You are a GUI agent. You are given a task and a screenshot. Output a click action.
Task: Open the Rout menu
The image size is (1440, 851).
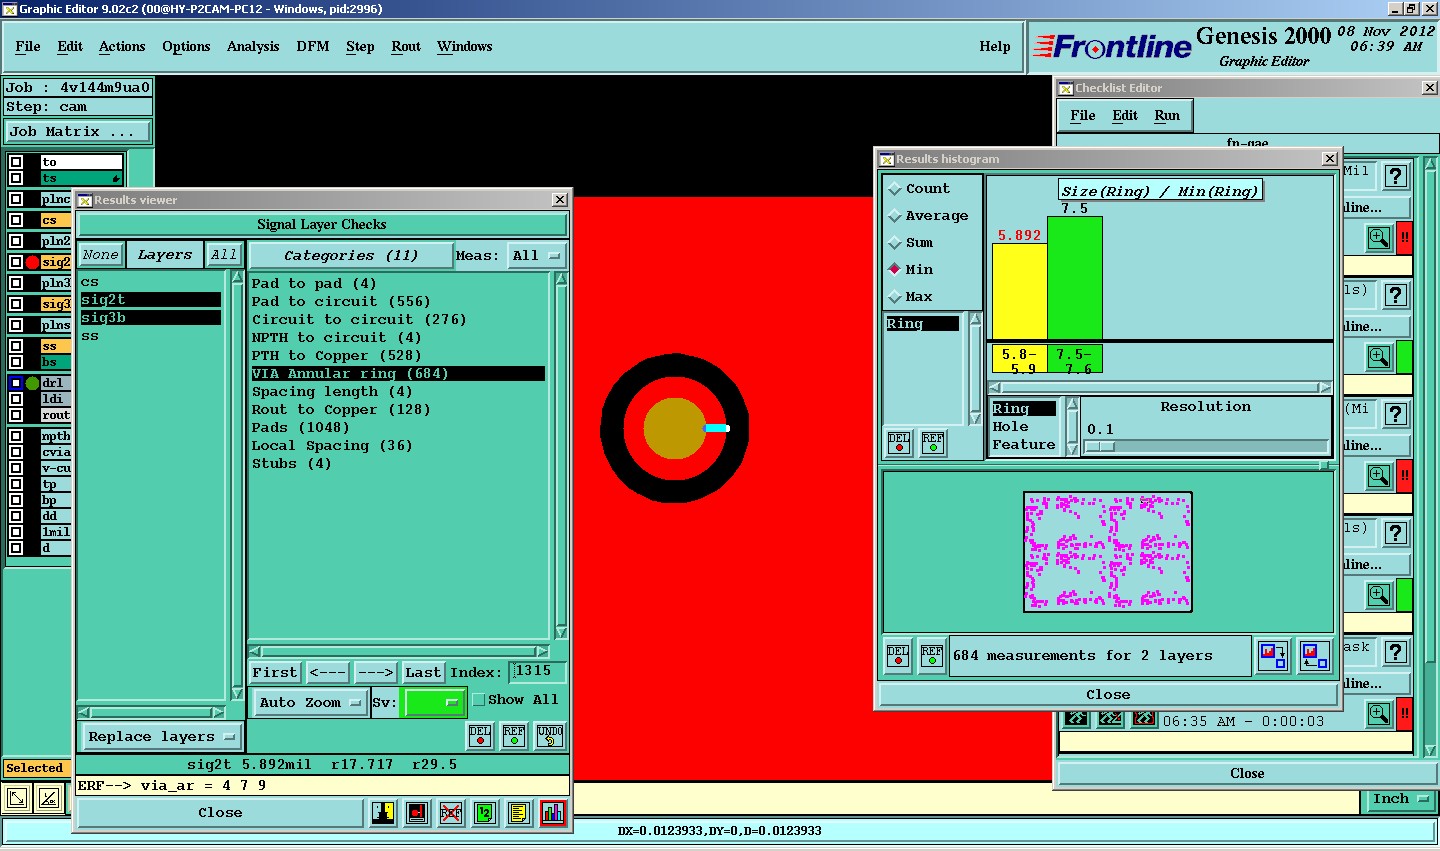406,47
